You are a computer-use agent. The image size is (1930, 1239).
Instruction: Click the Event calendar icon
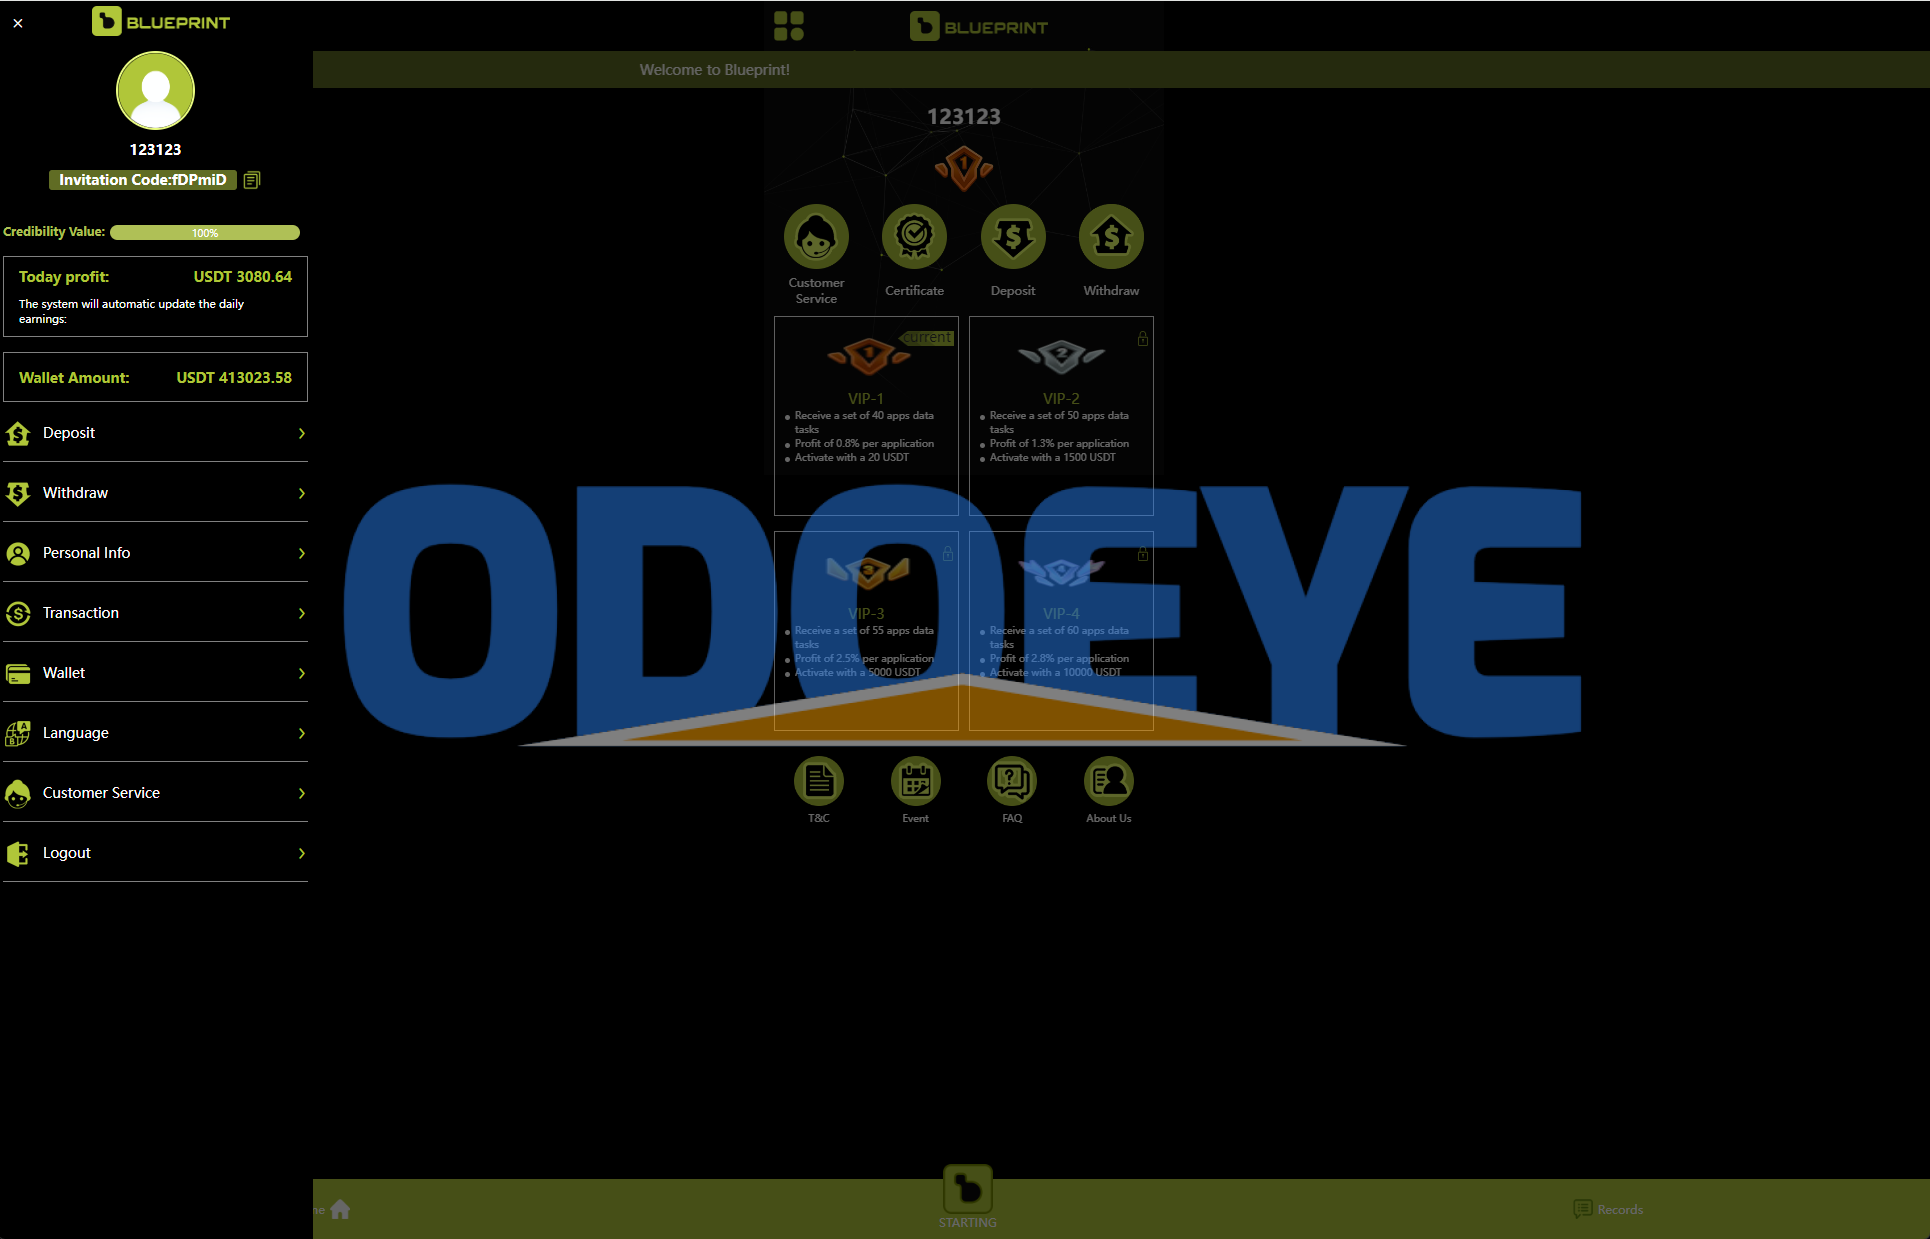[x=914, y=782]
